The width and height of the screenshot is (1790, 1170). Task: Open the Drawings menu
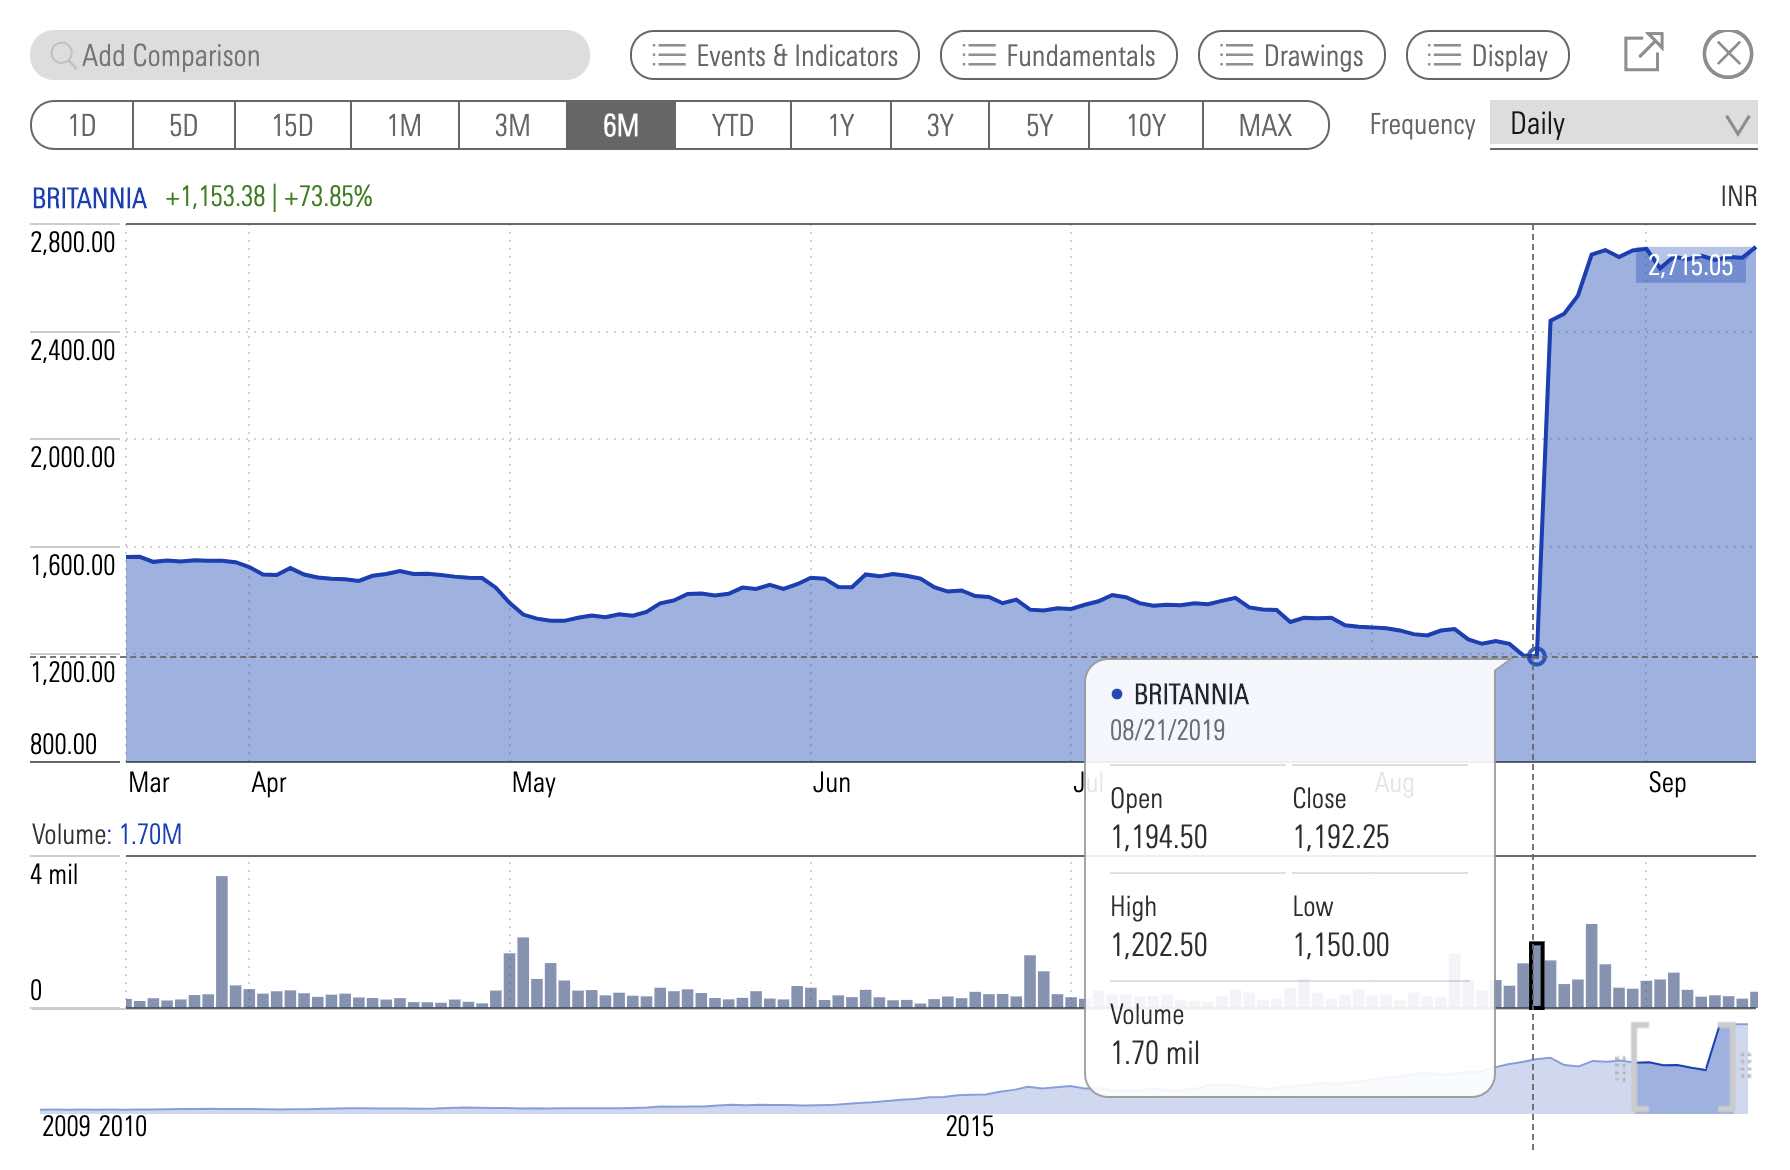[x=1292, y=55]
